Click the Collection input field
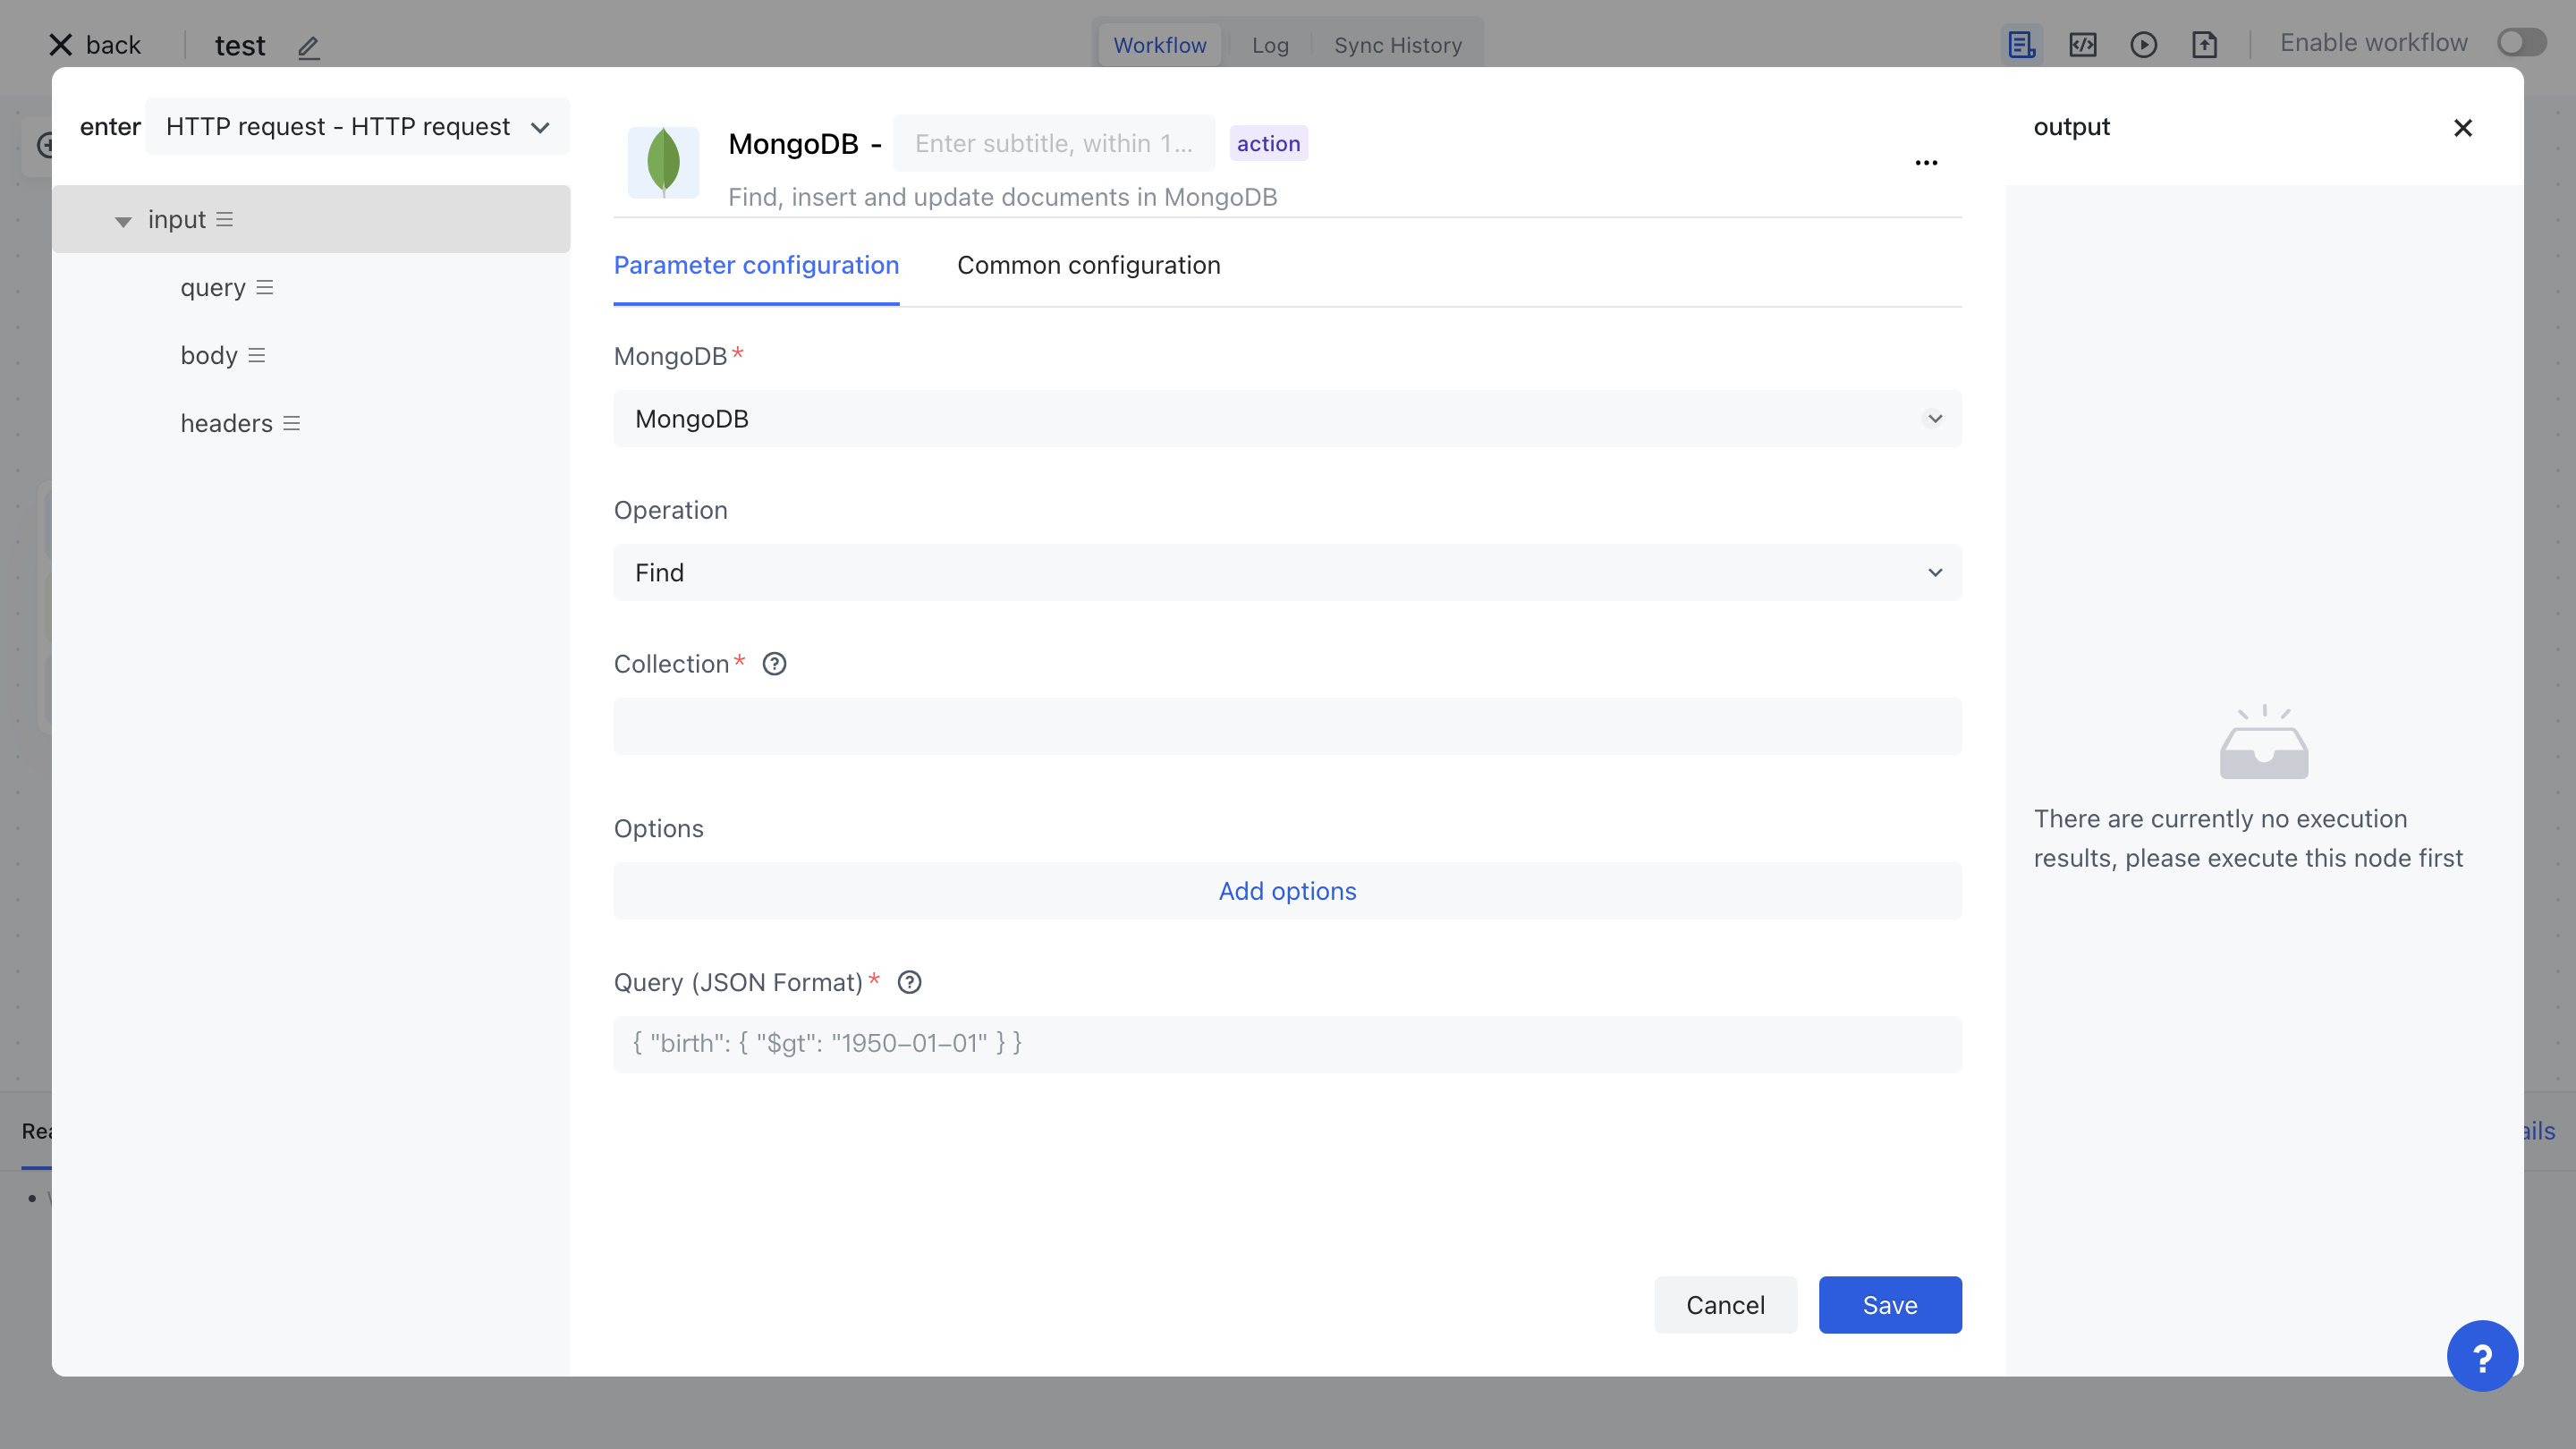The width and height of the screenshot is (2576, 1449). 1287,727
